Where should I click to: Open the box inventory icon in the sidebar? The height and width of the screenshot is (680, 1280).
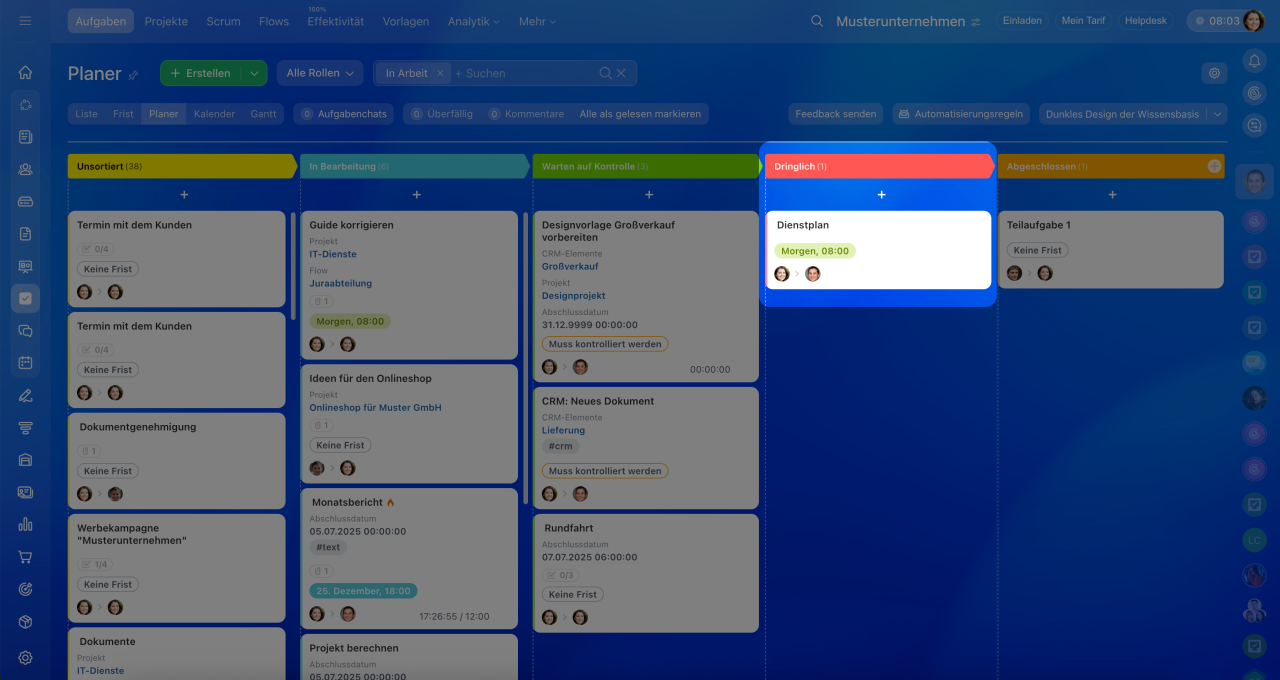click(x=25, y=622)
